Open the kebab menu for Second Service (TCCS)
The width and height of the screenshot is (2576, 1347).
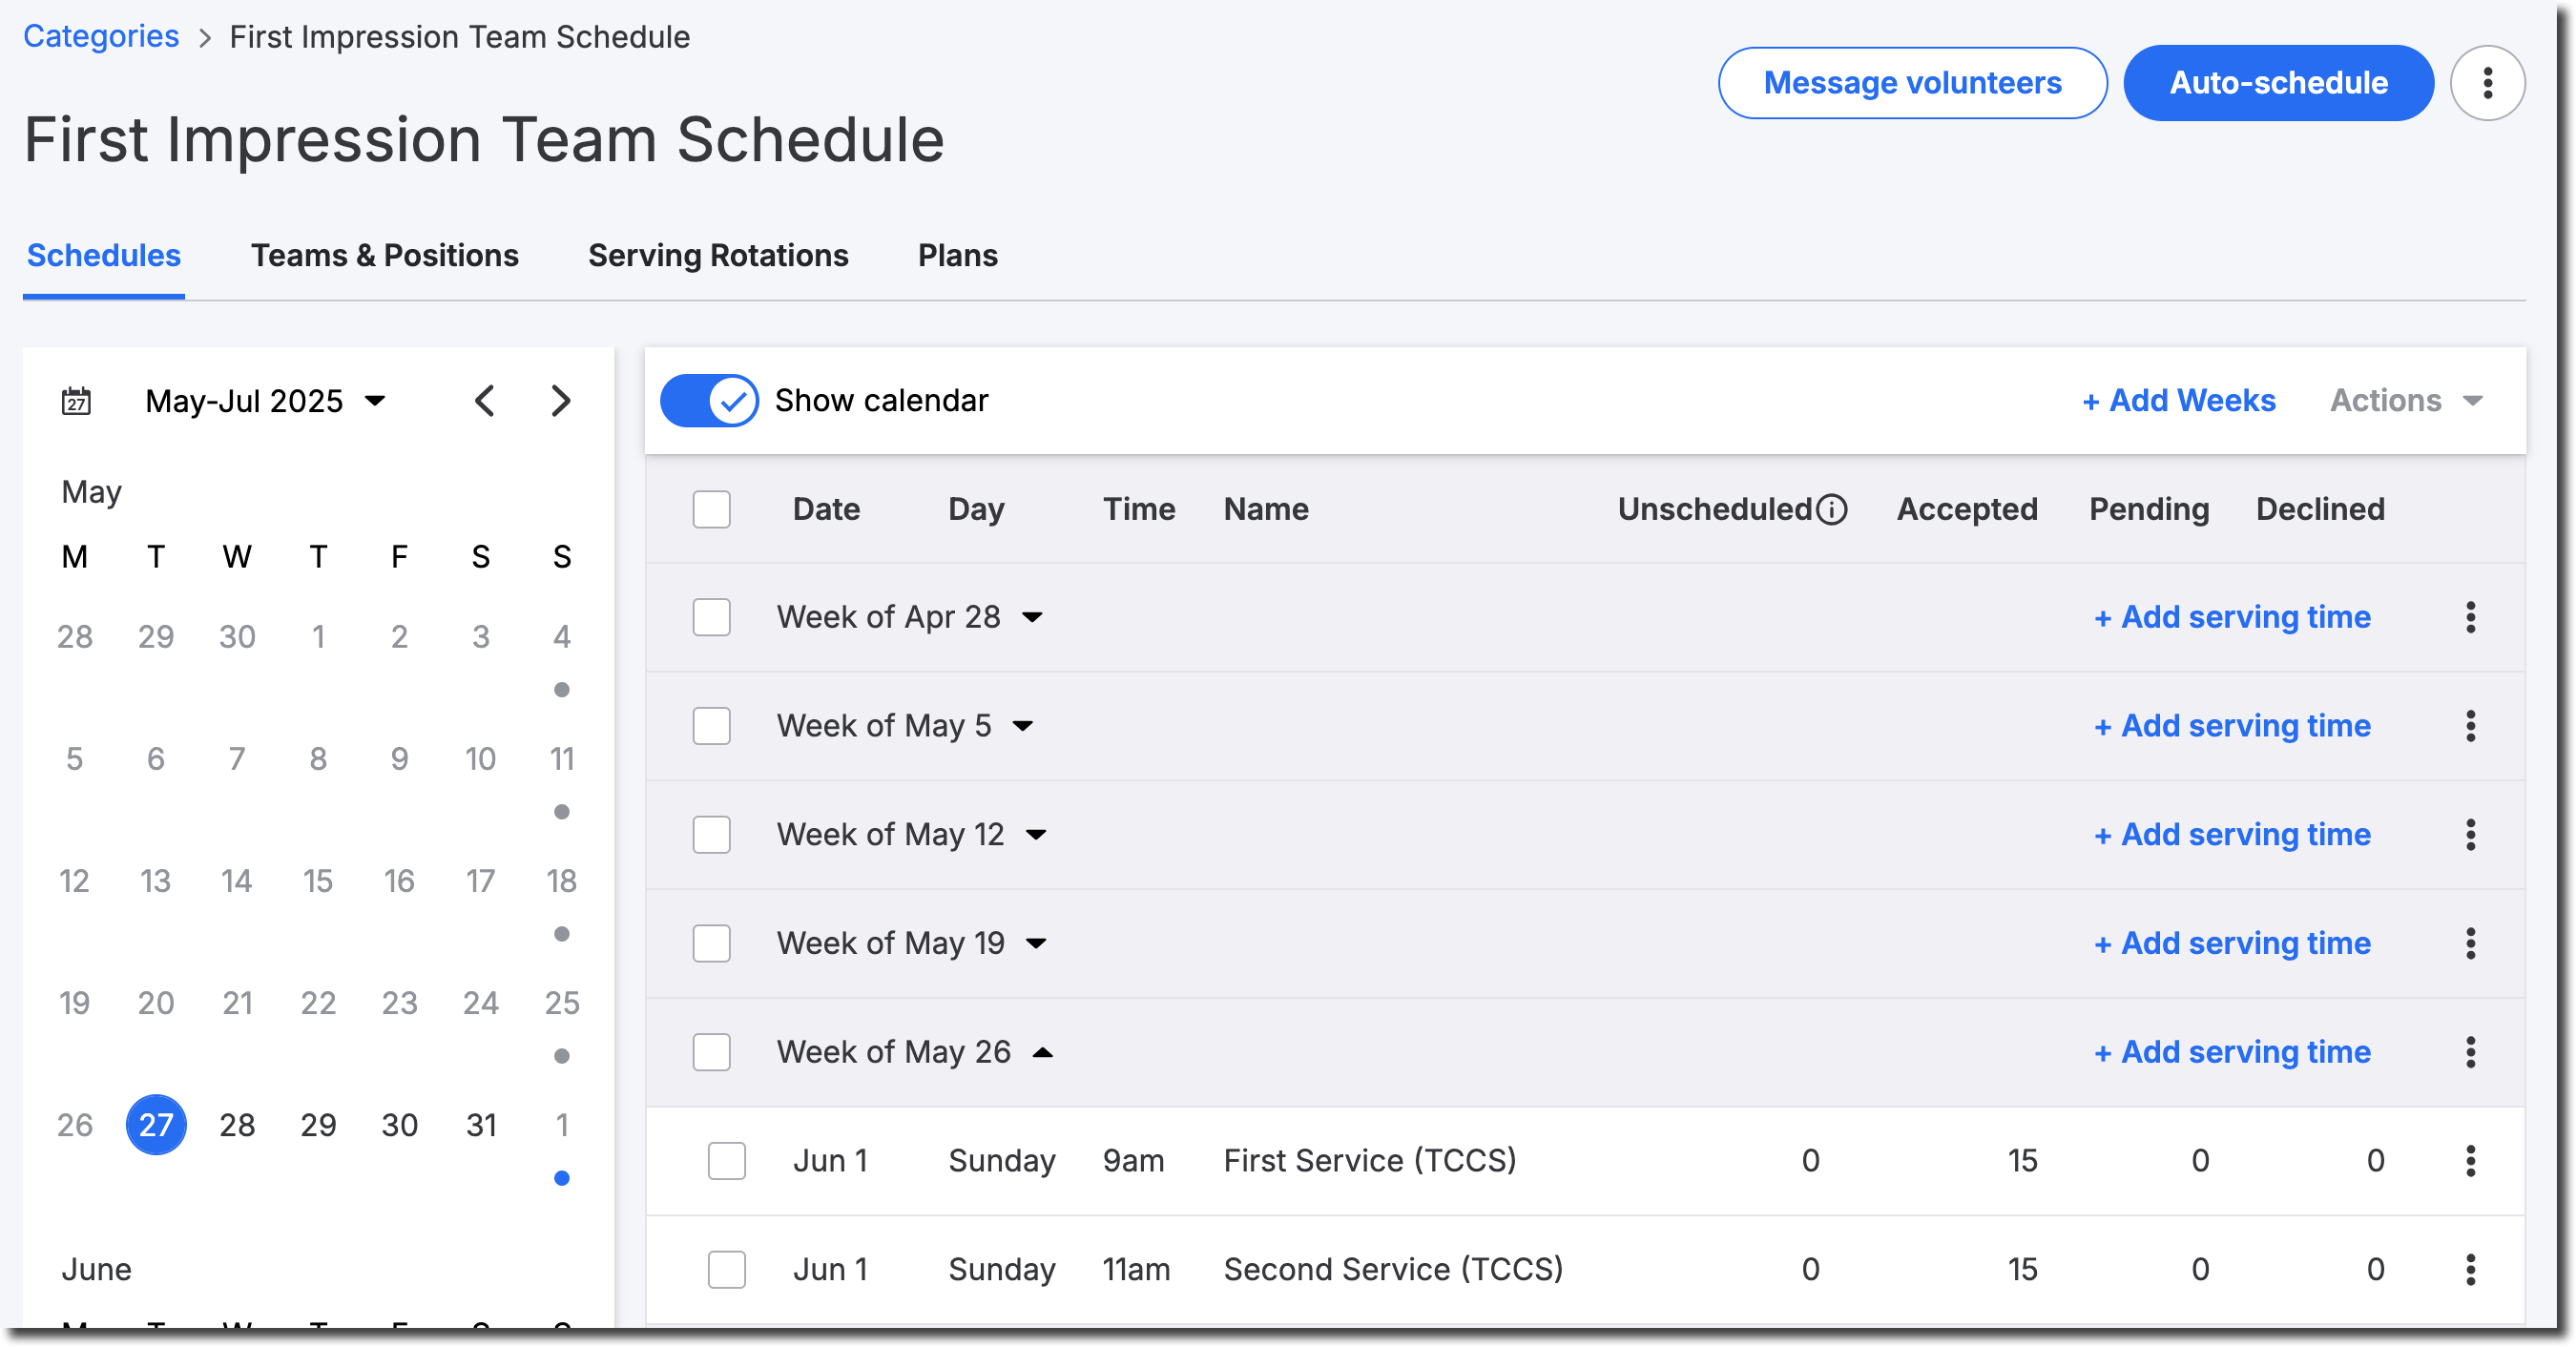[2471, 1269]
